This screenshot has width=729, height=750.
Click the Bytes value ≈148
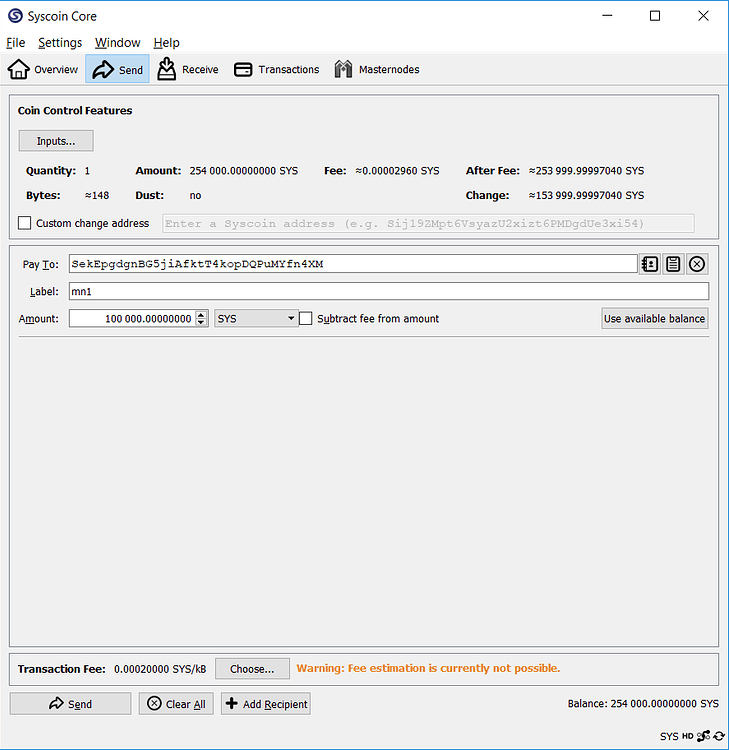click(x=97, y=195)
